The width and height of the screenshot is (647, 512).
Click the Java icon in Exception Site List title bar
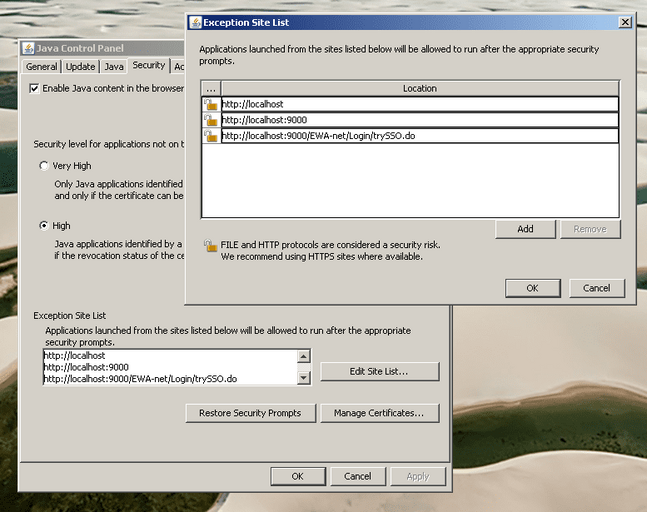click(x=195, y=23)
